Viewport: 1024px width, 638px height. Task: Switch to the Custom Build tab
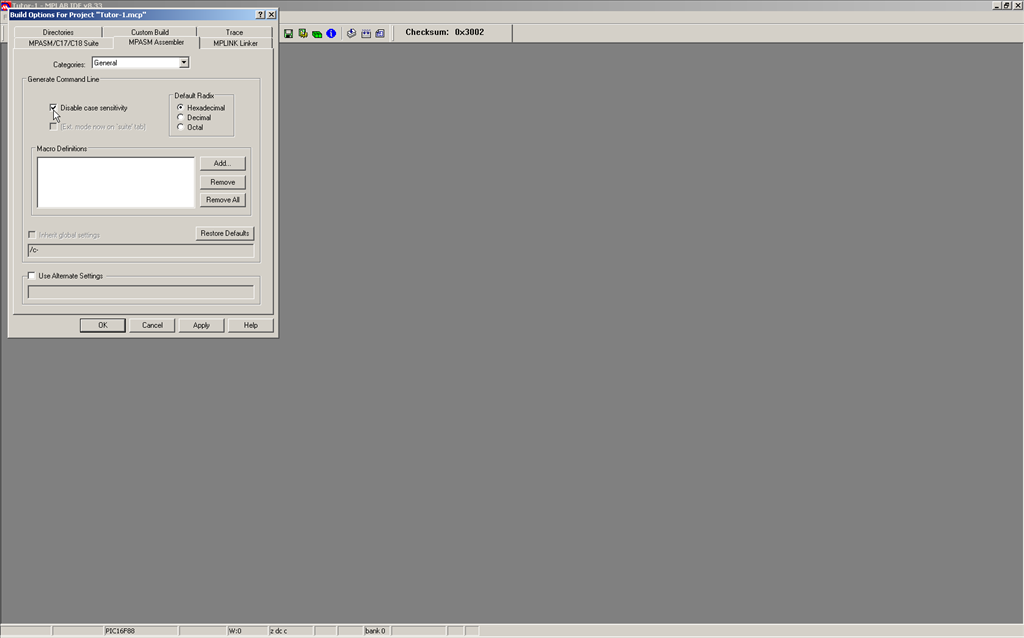150,32
